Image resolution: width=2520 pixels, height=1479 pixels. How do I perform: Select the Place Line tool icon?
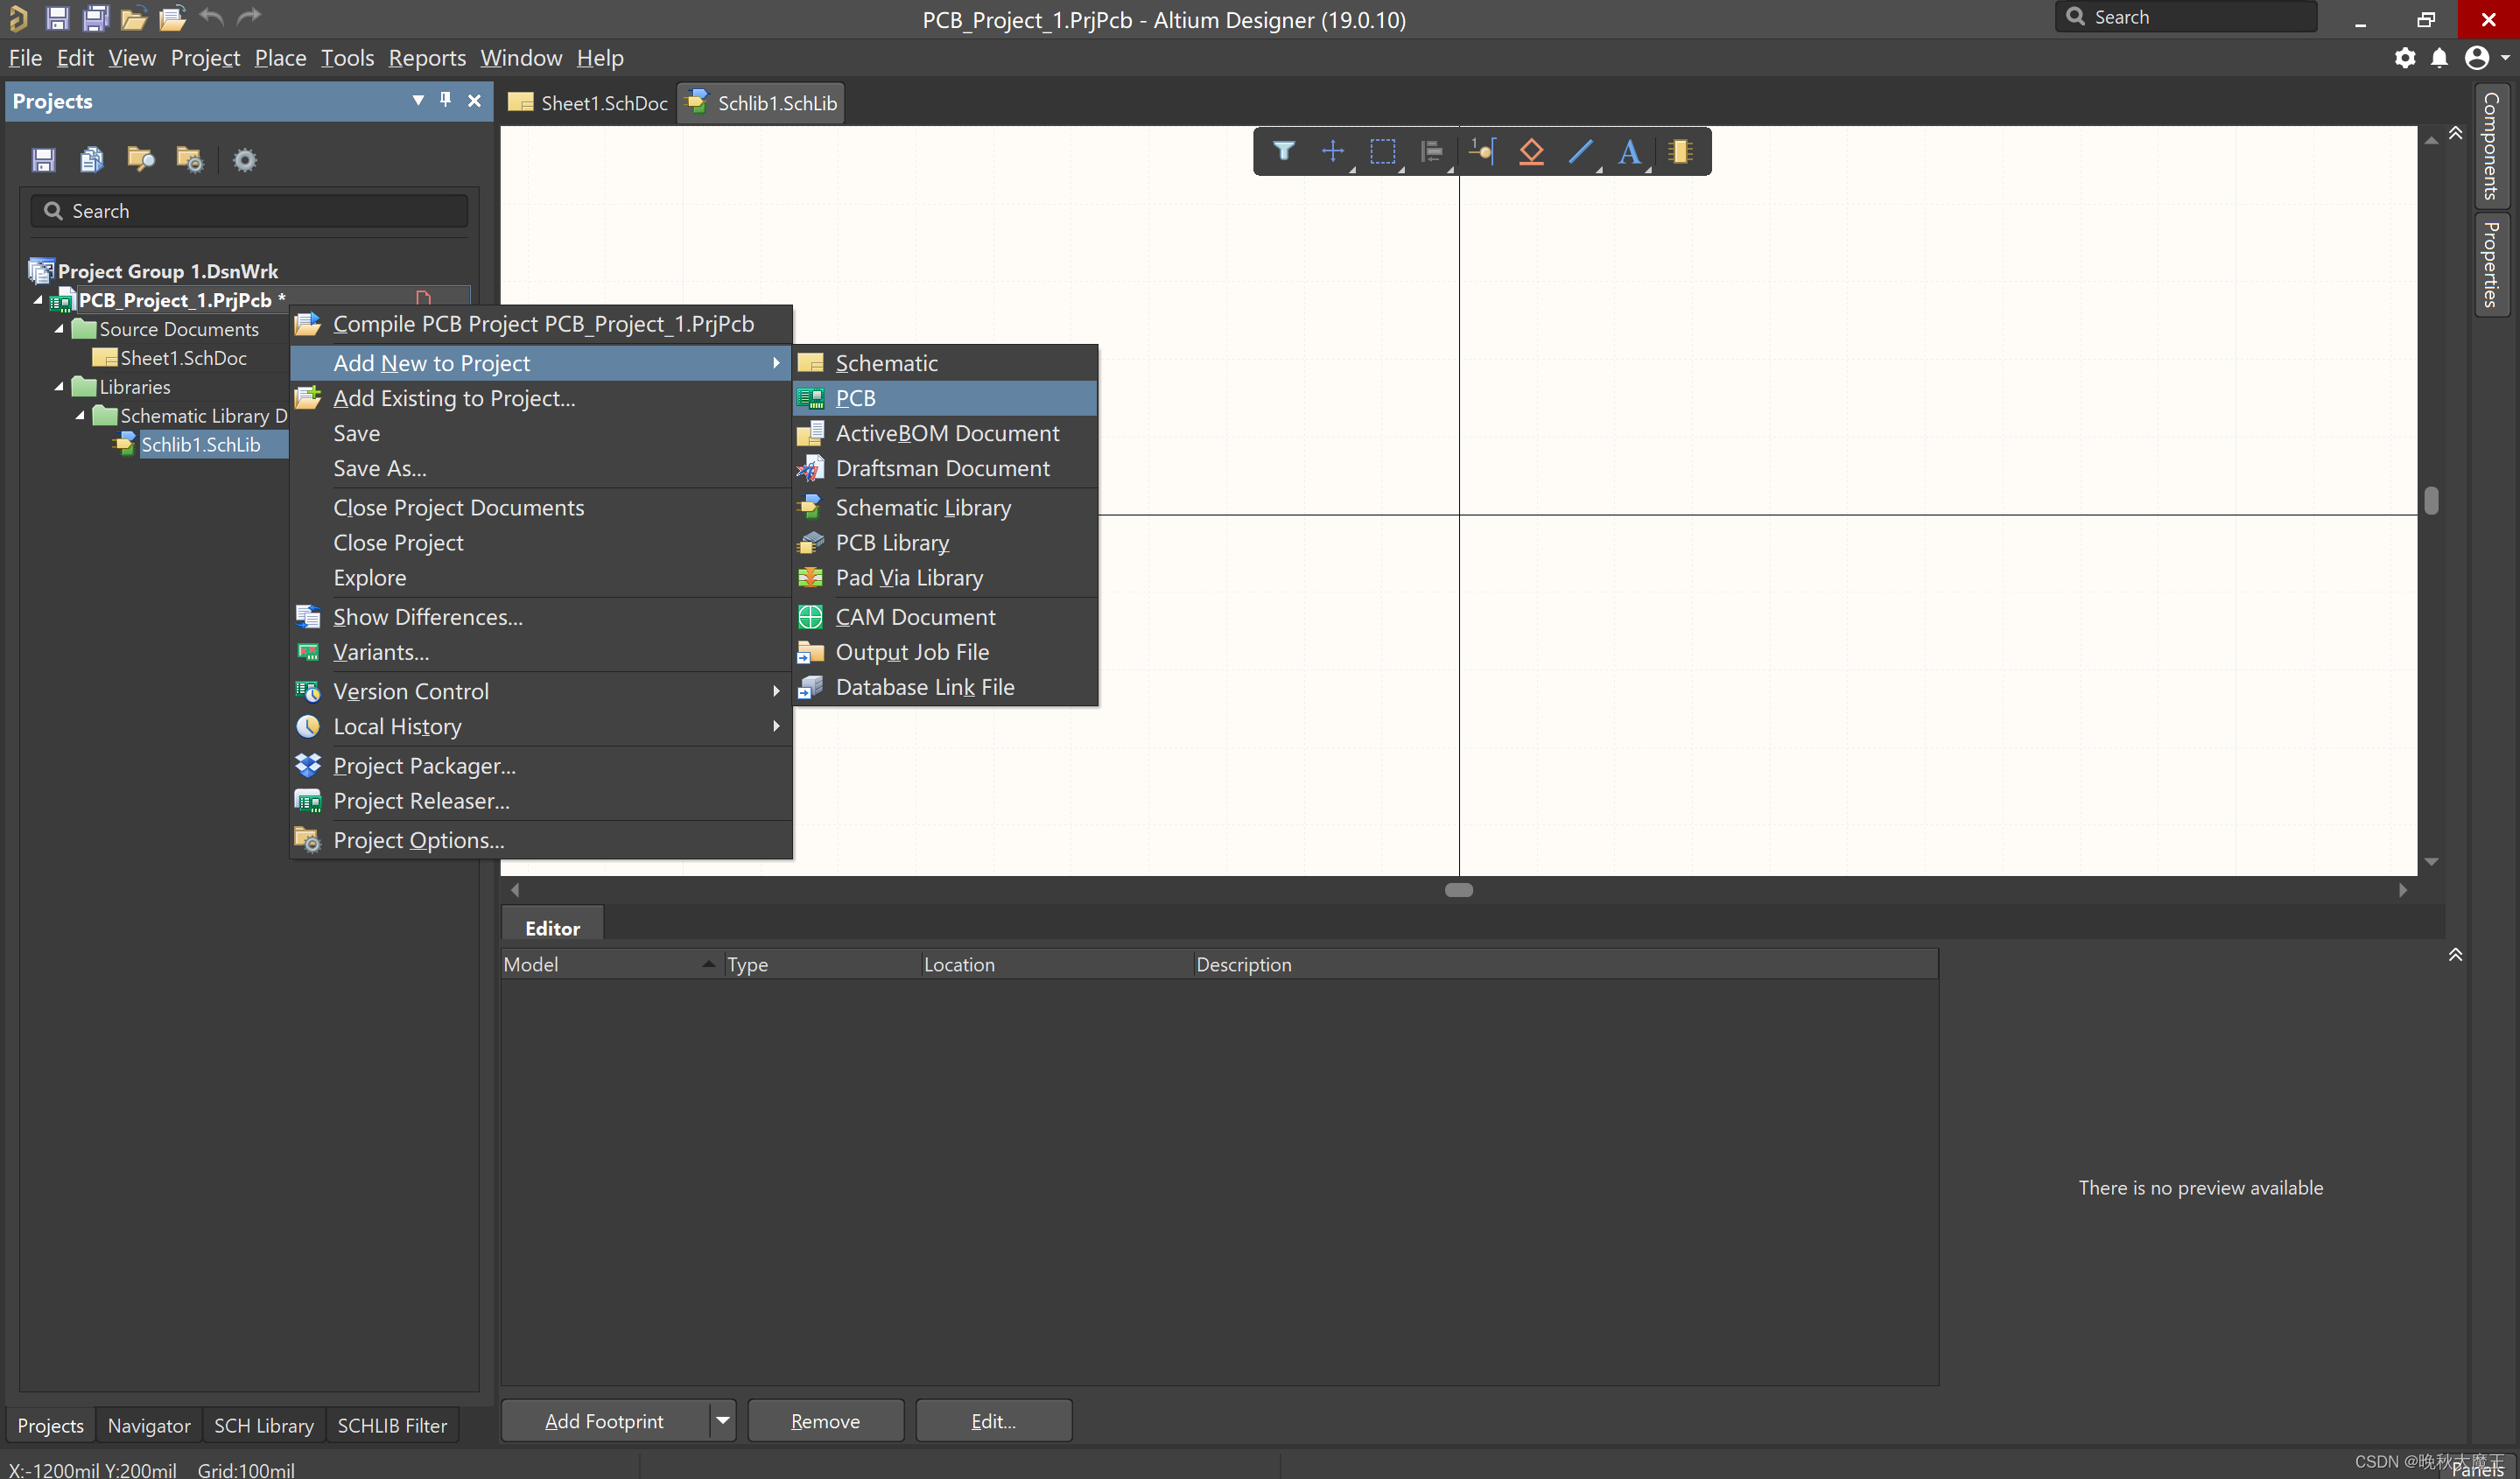[1580, 152]
